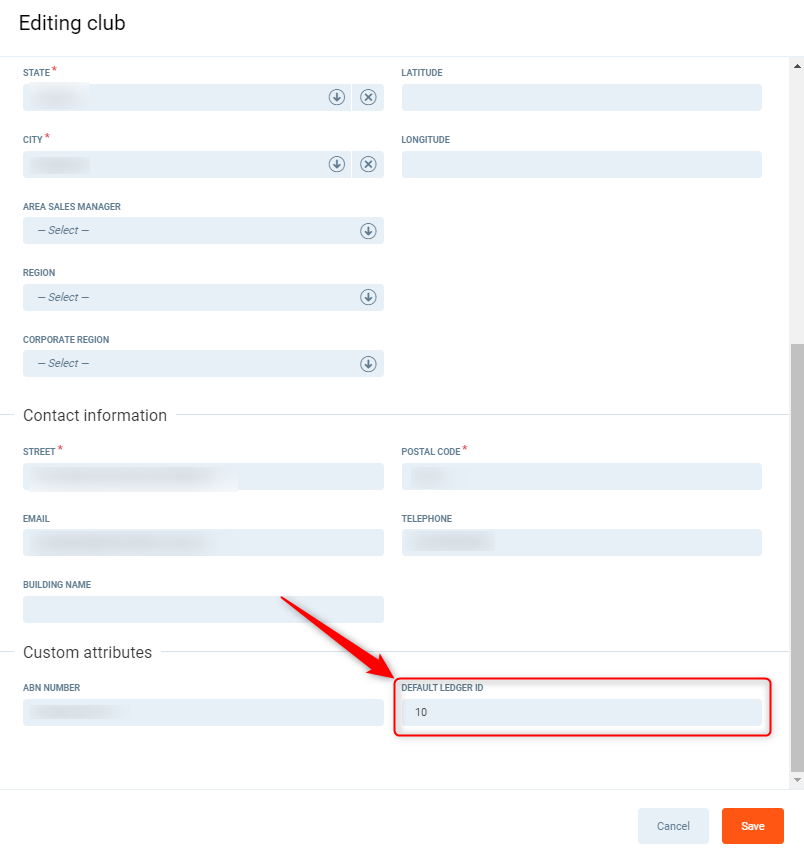The width and height of the screenshot is (804, 861).
Task: Click the Cancel button
Action: [673, 826]
